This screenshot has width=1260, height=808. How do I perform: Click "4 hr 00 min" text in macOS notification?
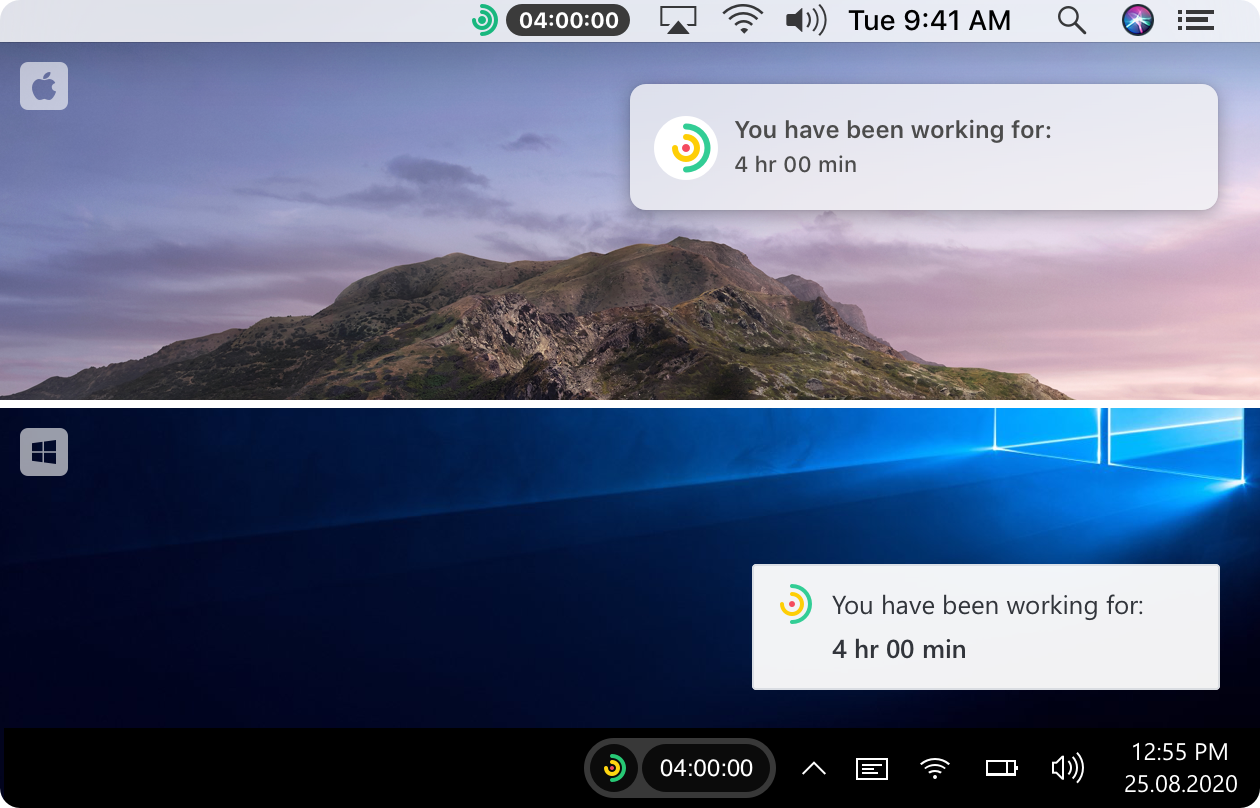point(796,164)
